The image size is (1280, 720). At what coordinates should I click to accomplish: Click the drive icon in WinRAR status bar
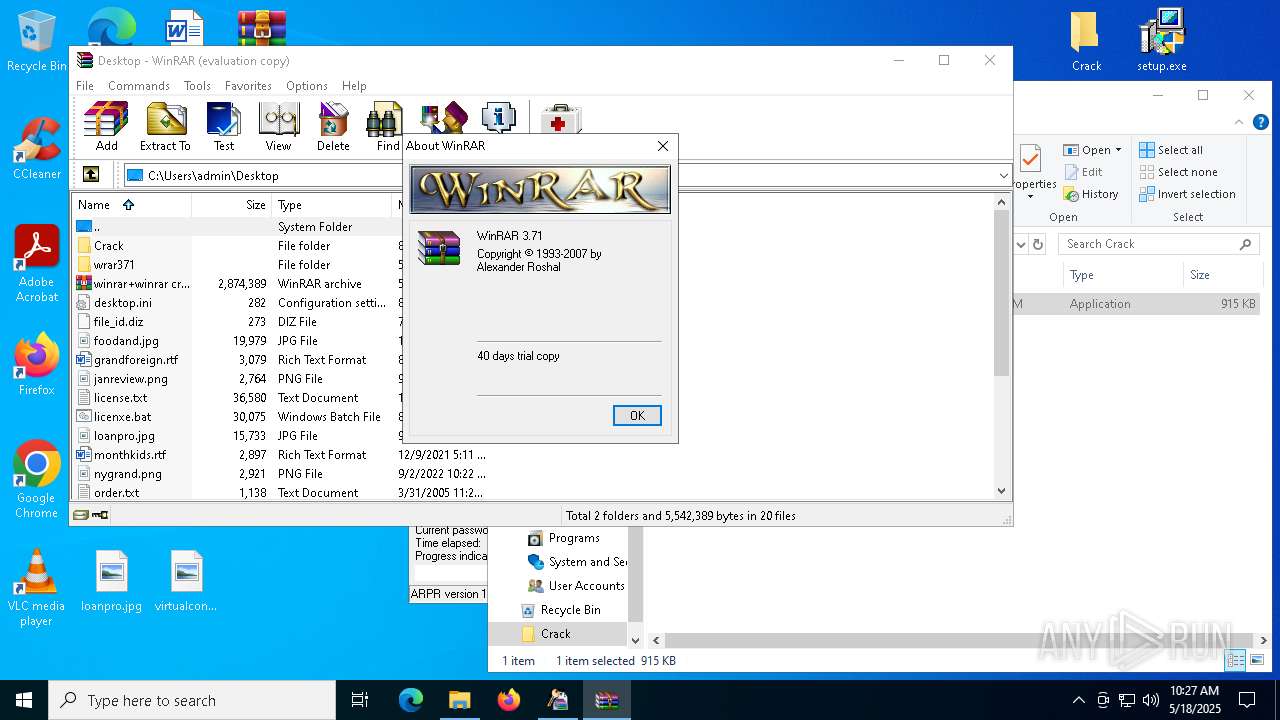tap(82, 515)
